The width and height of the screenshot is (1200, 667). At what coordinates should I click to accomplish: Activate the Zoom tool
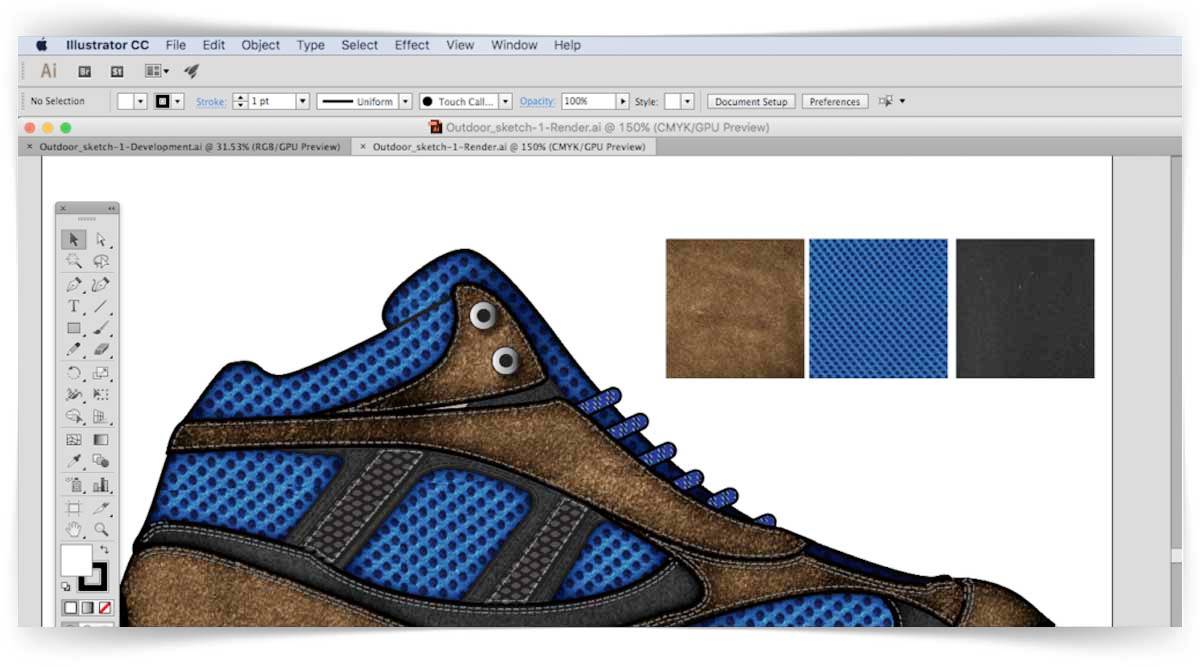pos(101,529)
